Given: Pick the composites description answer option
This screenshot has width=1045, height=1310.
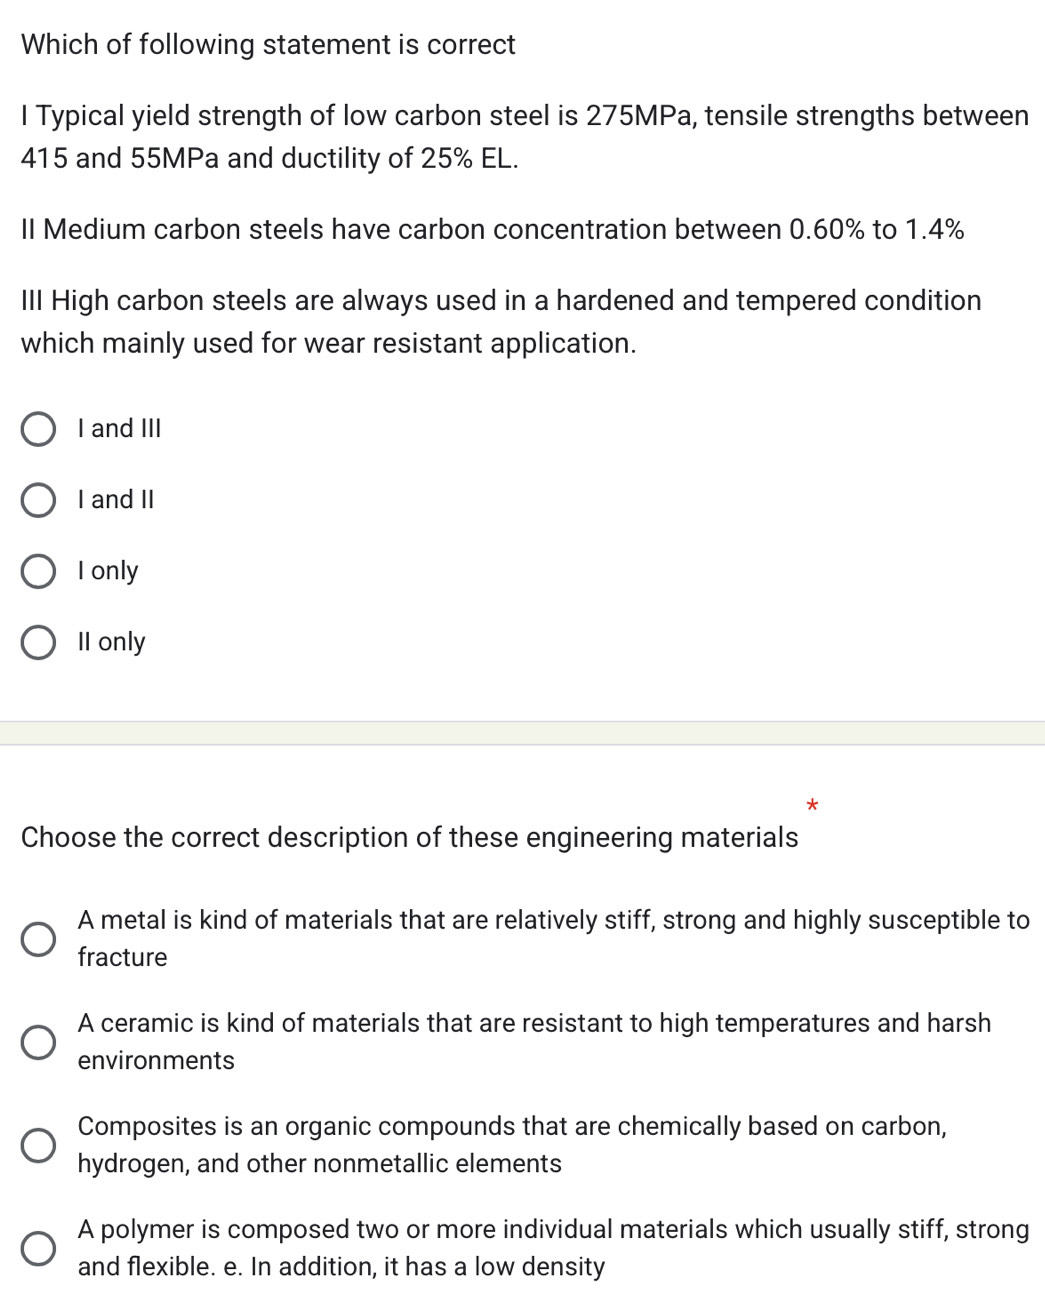Looking at the screenshot, I should point(38,1144).
